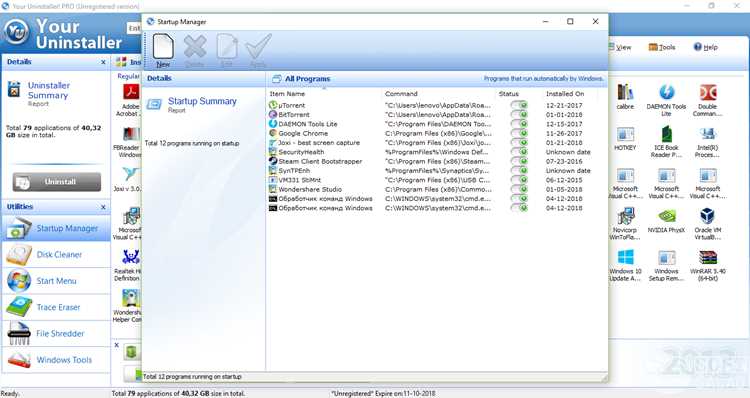Screen dimensions: 750x398
Task: Click the Uninstall button in Details panel
Action: click(56, 182)
